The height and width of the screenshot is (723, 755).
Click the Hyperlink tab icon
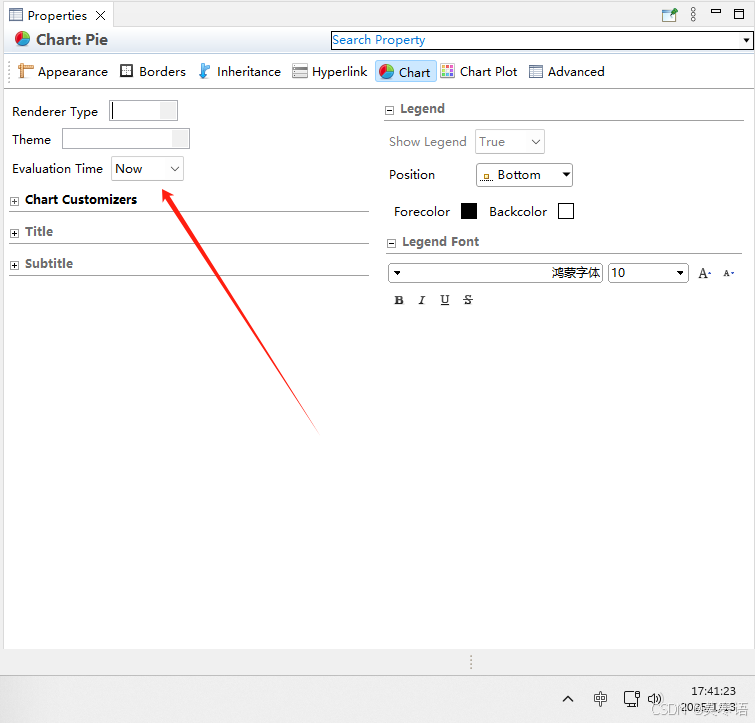[x=299, y=71]
